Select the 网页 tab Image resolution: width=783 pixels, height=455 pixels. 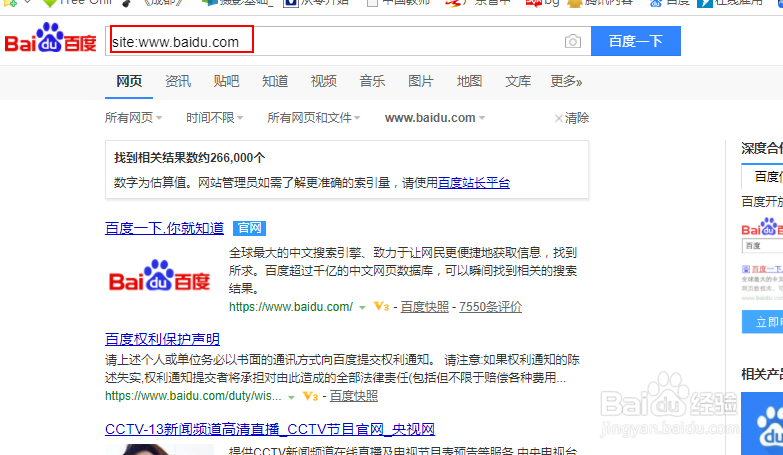pyautogui.click(x=129, y=81)
